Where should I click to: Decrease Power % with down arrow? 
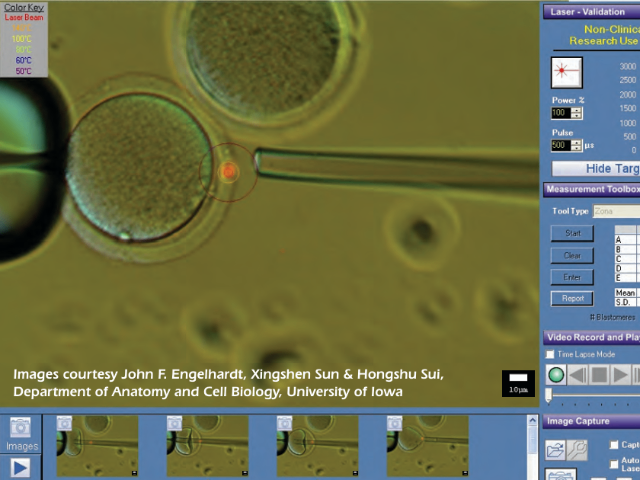(x=576, y=116)
